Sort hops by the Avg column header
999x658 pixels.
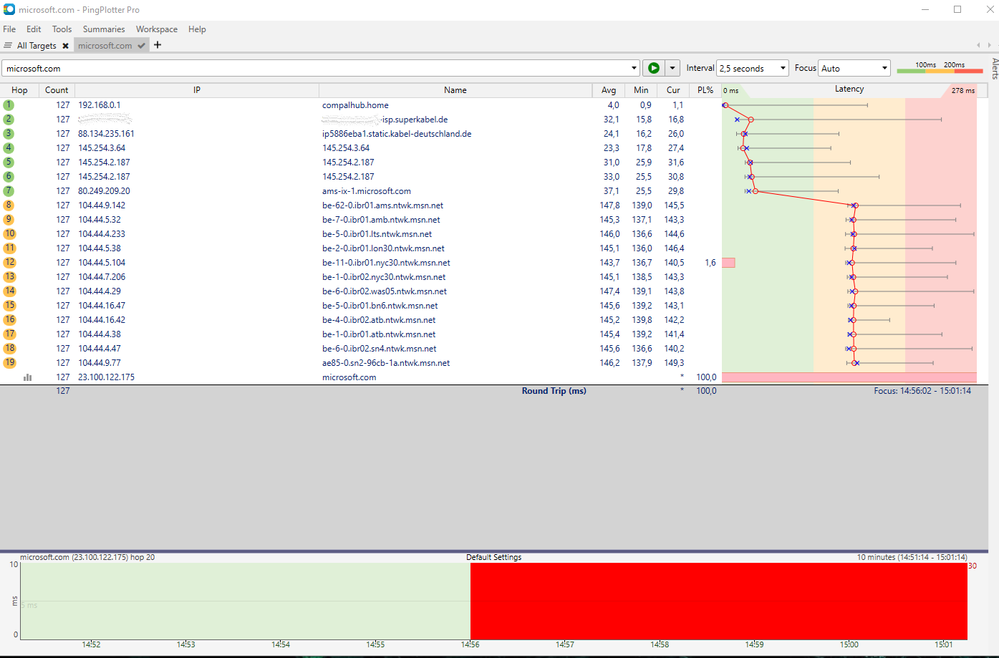point(609,90)
